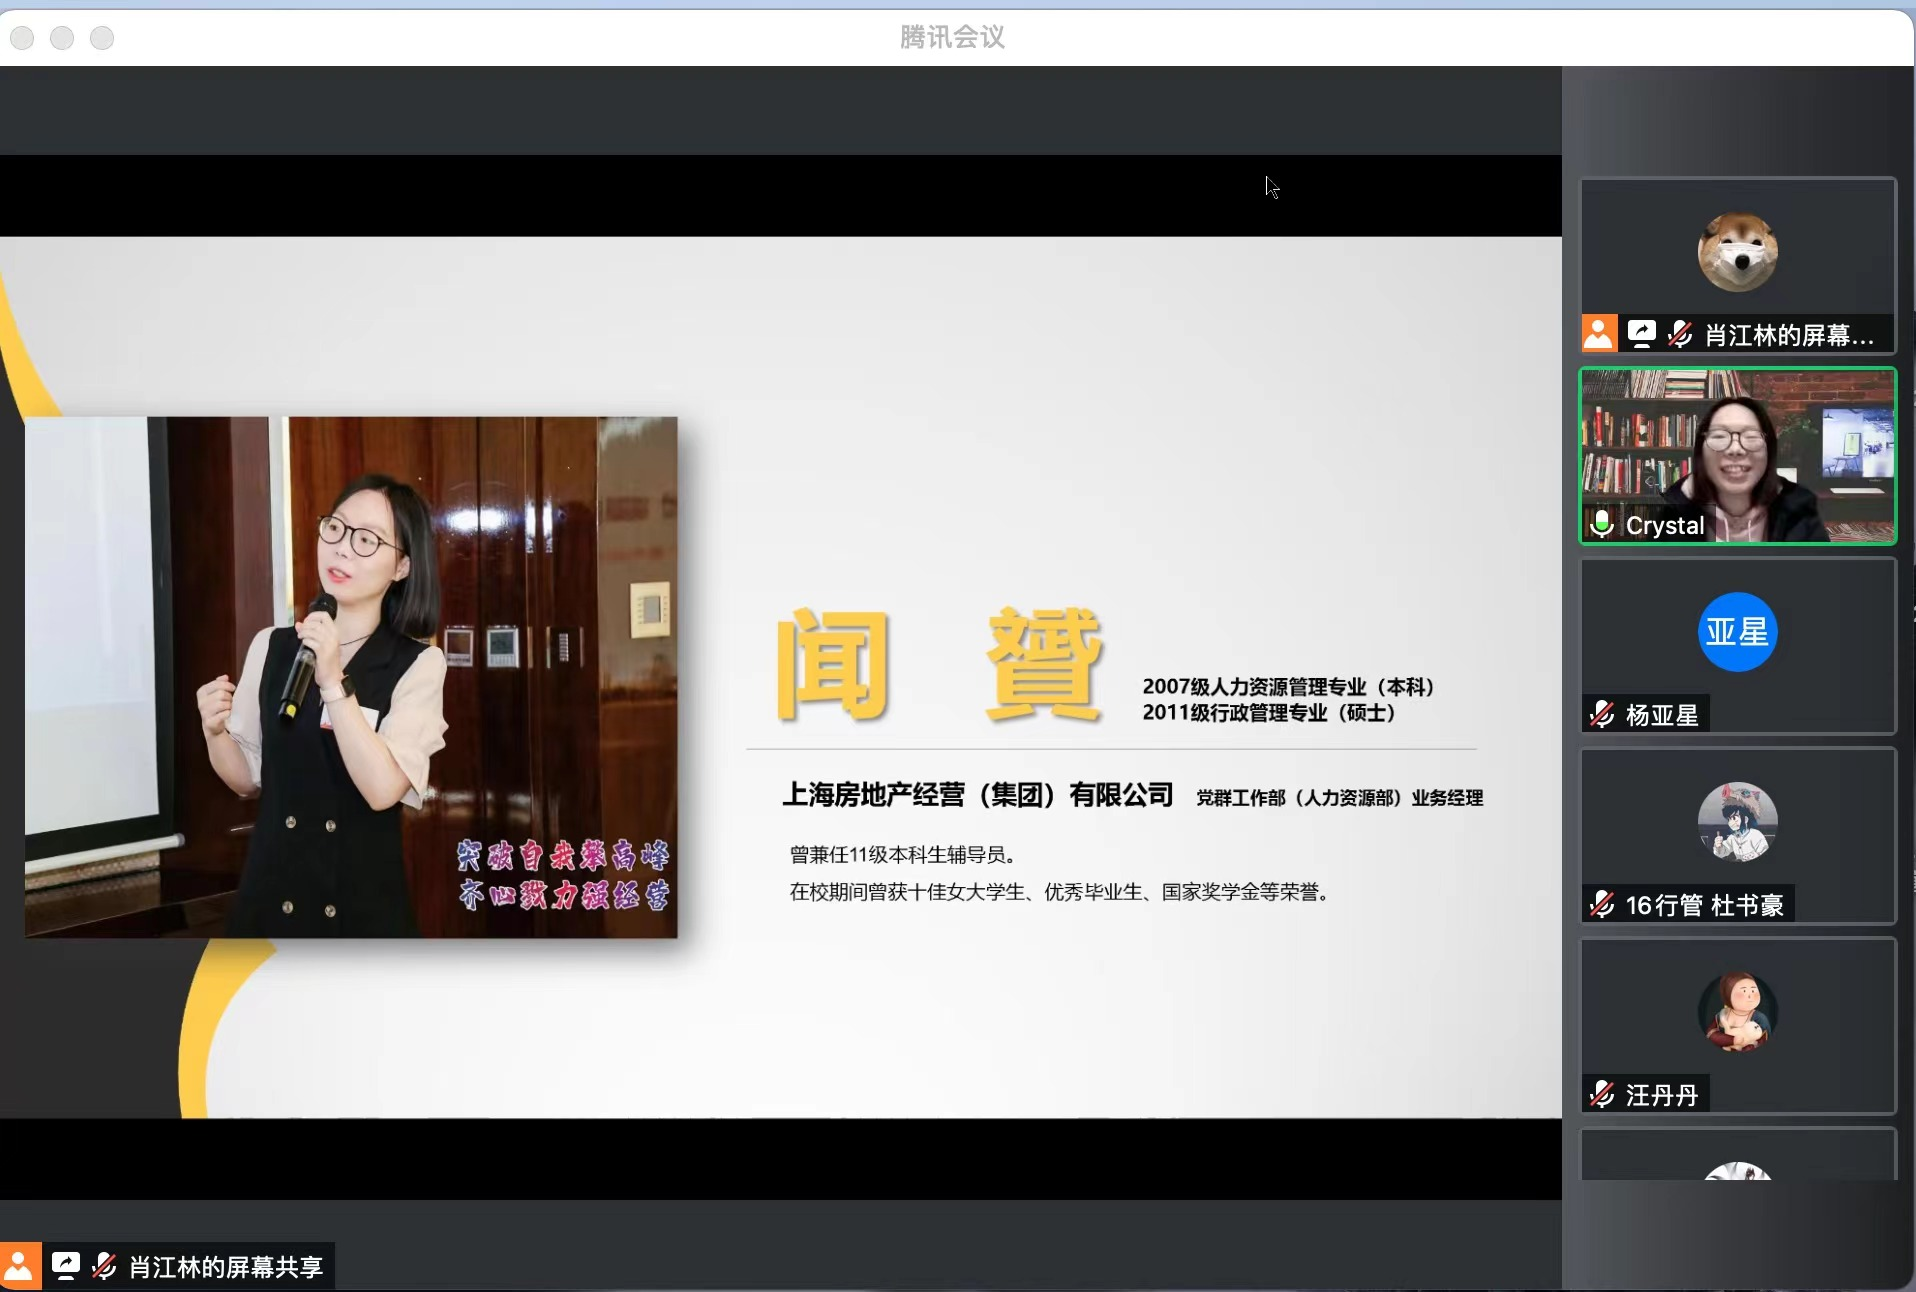This screenshot has height=1292, width=1916.
Task: Click the screen-share icon in bottom sharing bar
Action: click(x=66, y=1266)
